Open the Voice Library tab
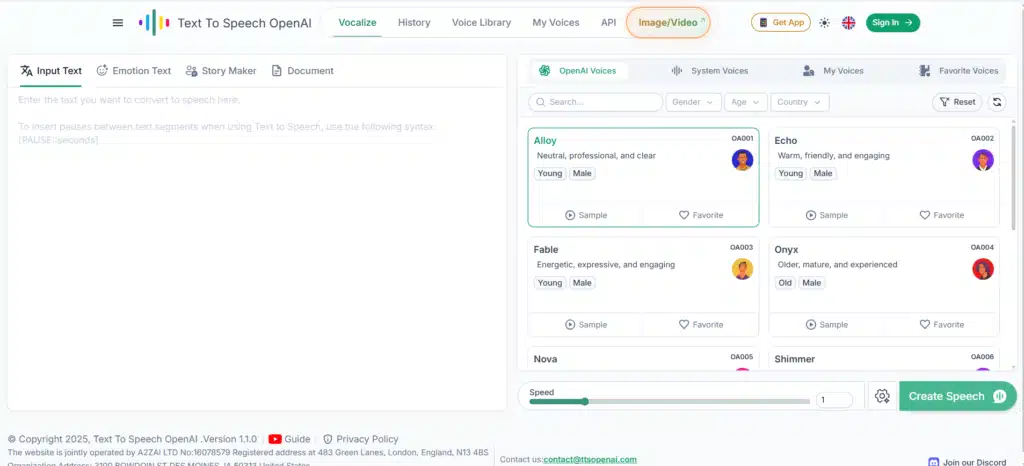 [481, 22]
